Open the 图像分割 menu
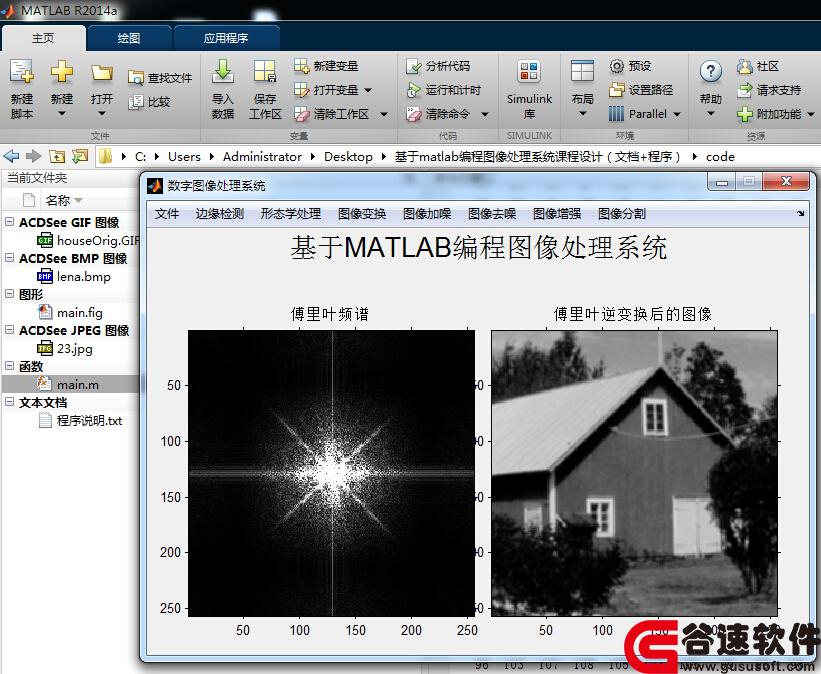This screenshot has height=674, width=821. pyautogui.click(x=622, y=214)
